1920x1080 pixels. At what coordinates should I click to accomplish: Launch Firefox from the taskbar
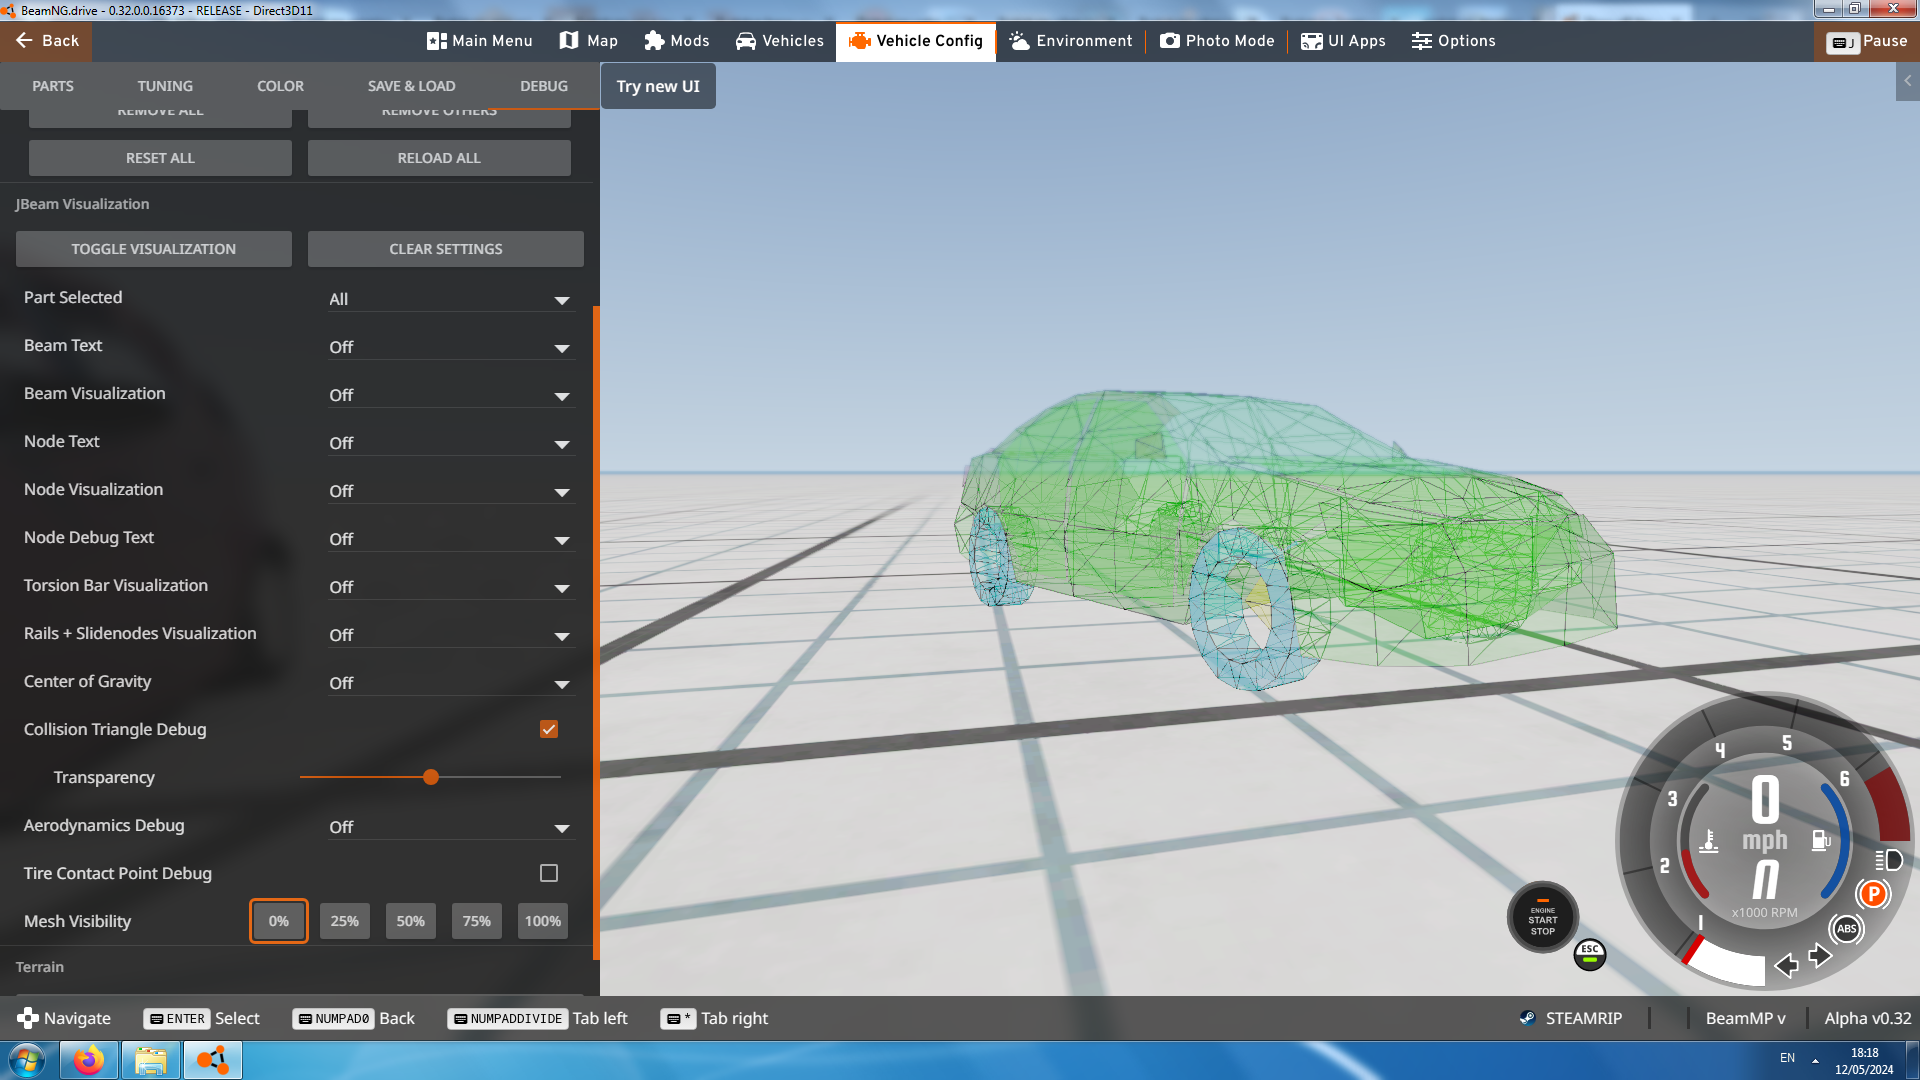pos(88,1060)
